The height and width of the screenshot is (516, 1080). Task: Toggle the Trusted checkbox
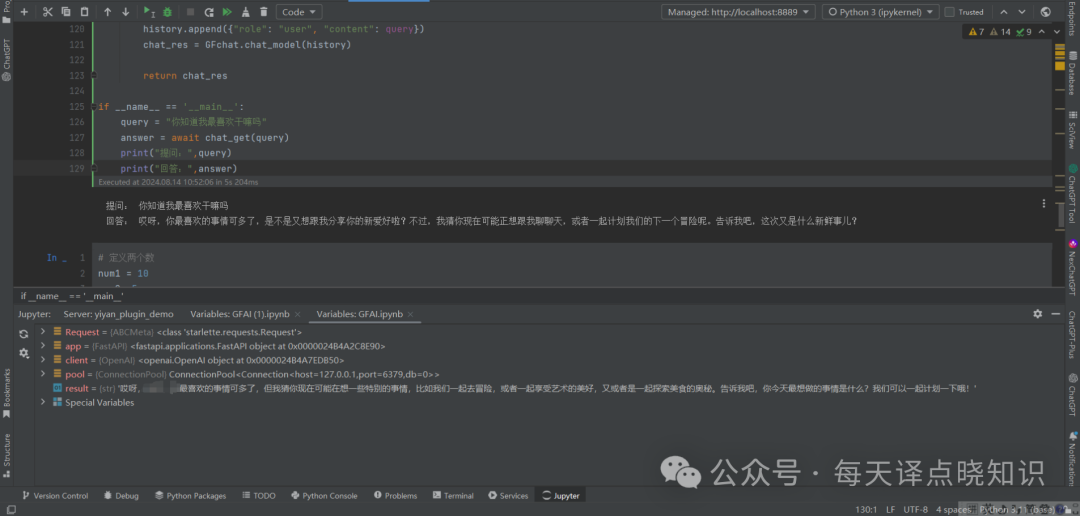point(950,12)
